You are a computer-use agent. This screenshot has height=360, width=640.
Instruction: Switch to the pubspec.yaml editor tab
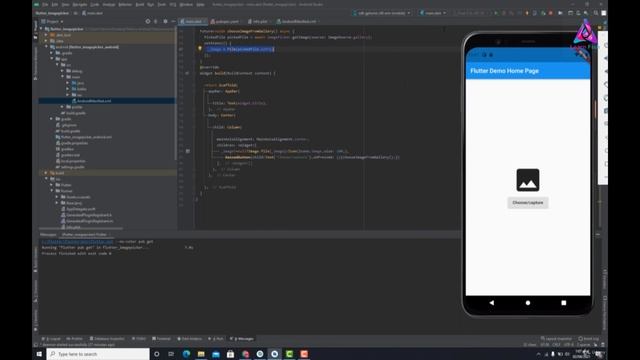coord(226,21)
